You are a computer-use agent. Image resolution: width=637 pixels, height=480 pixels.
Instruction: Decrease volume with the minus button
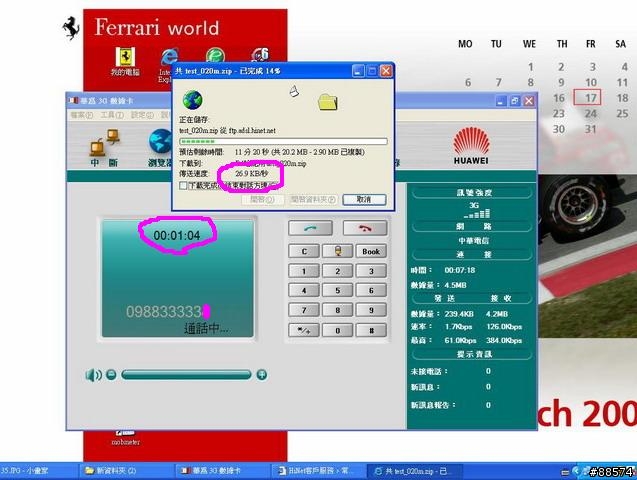point(111,374)
